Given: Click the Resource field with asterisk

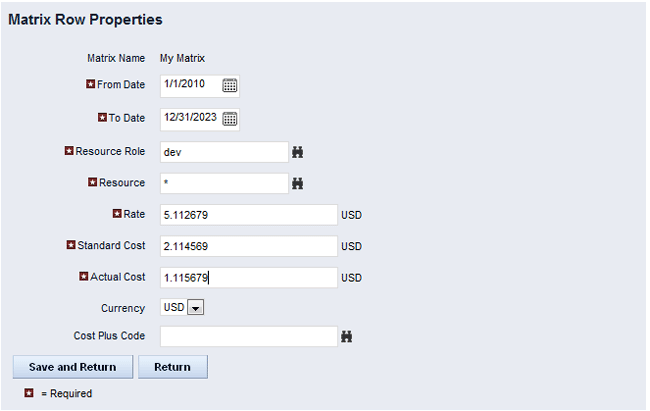Looking at the screenshot, I should pos(223,184).
